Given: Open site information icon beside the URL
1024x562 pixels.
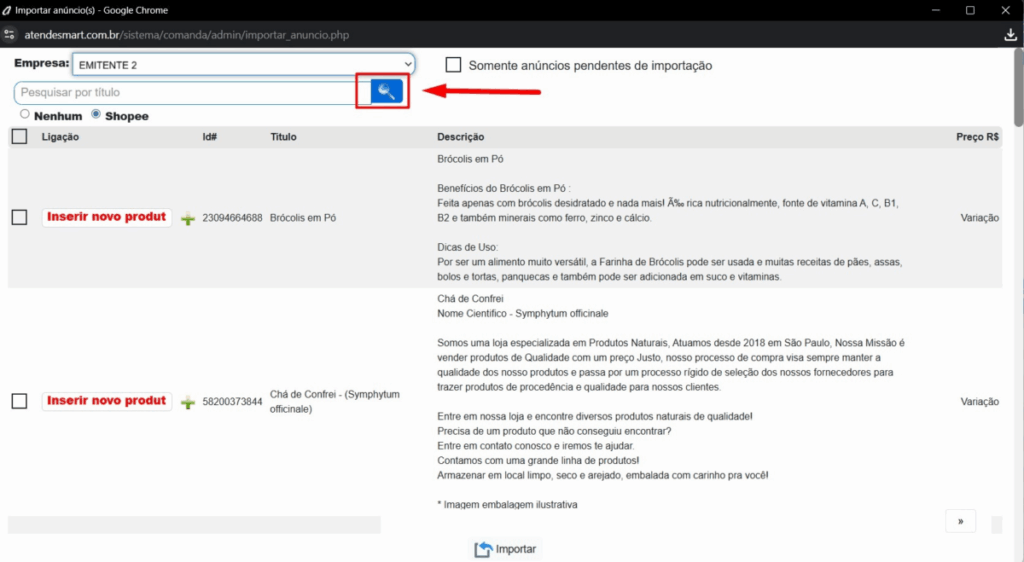Looking at the screenshot, I should tap(10, 35).
